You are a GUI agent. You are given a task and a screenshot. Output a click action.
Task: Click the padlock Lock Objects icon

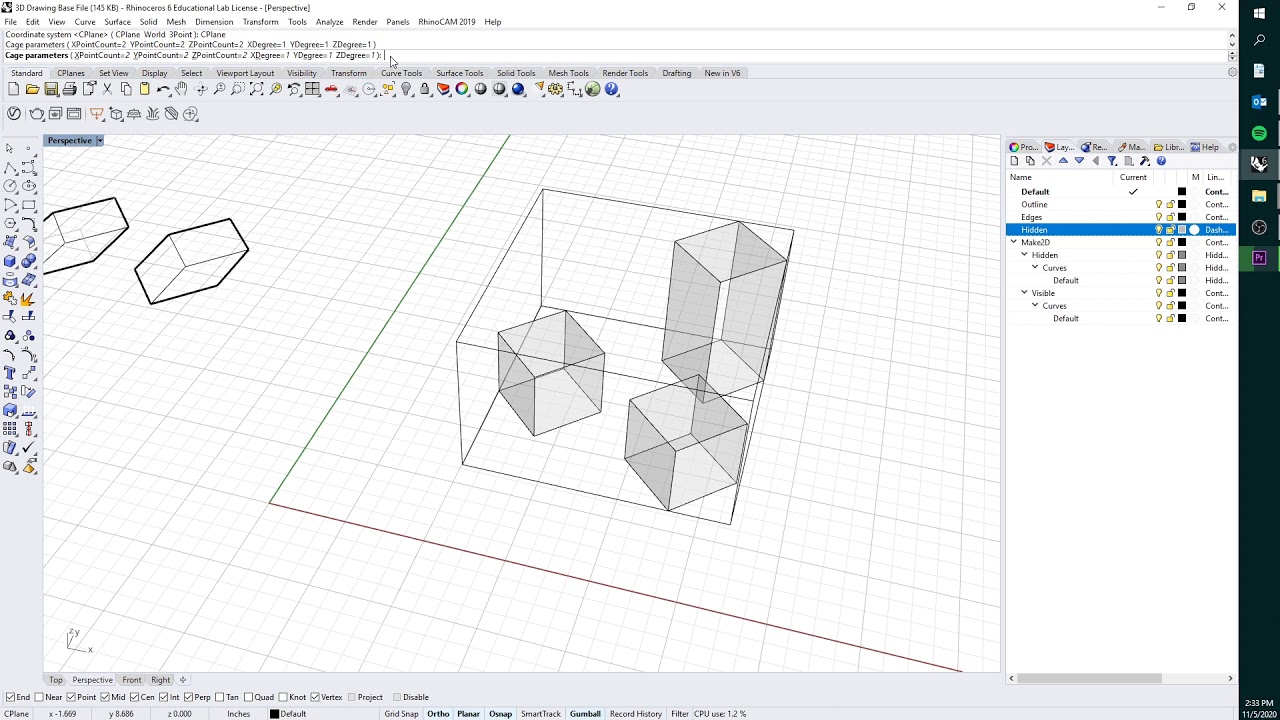(425, 89)
